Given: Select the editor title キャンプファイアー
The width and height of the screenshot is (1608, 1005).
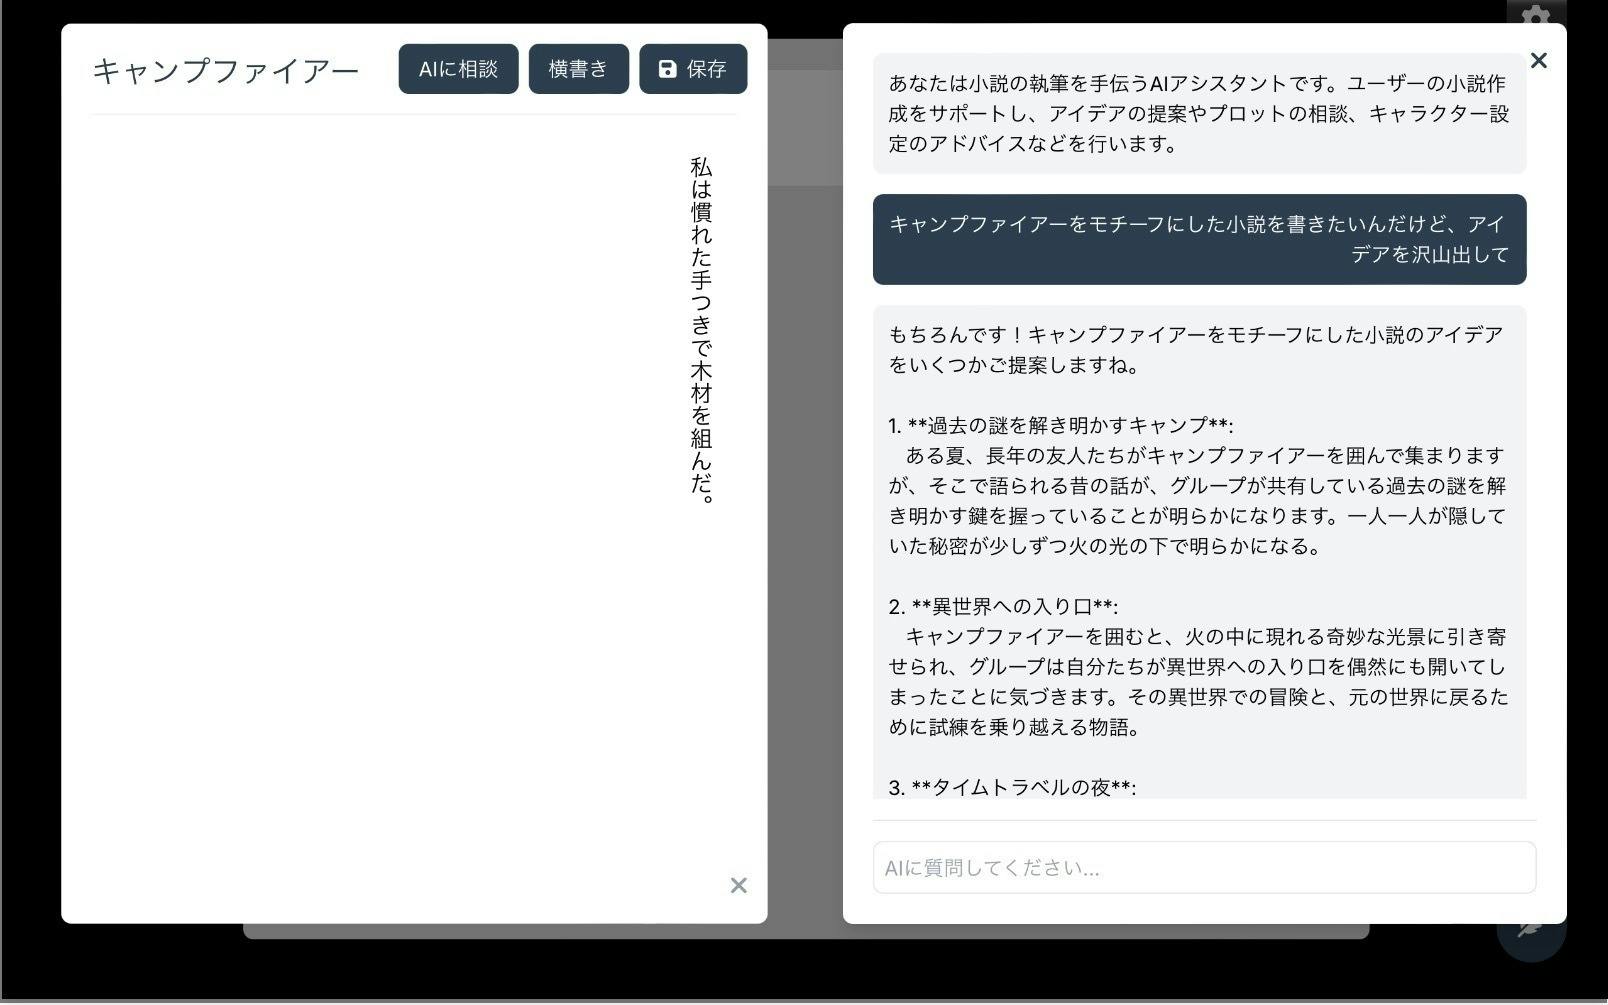Looking at the screenshot, I should point(226,70).
